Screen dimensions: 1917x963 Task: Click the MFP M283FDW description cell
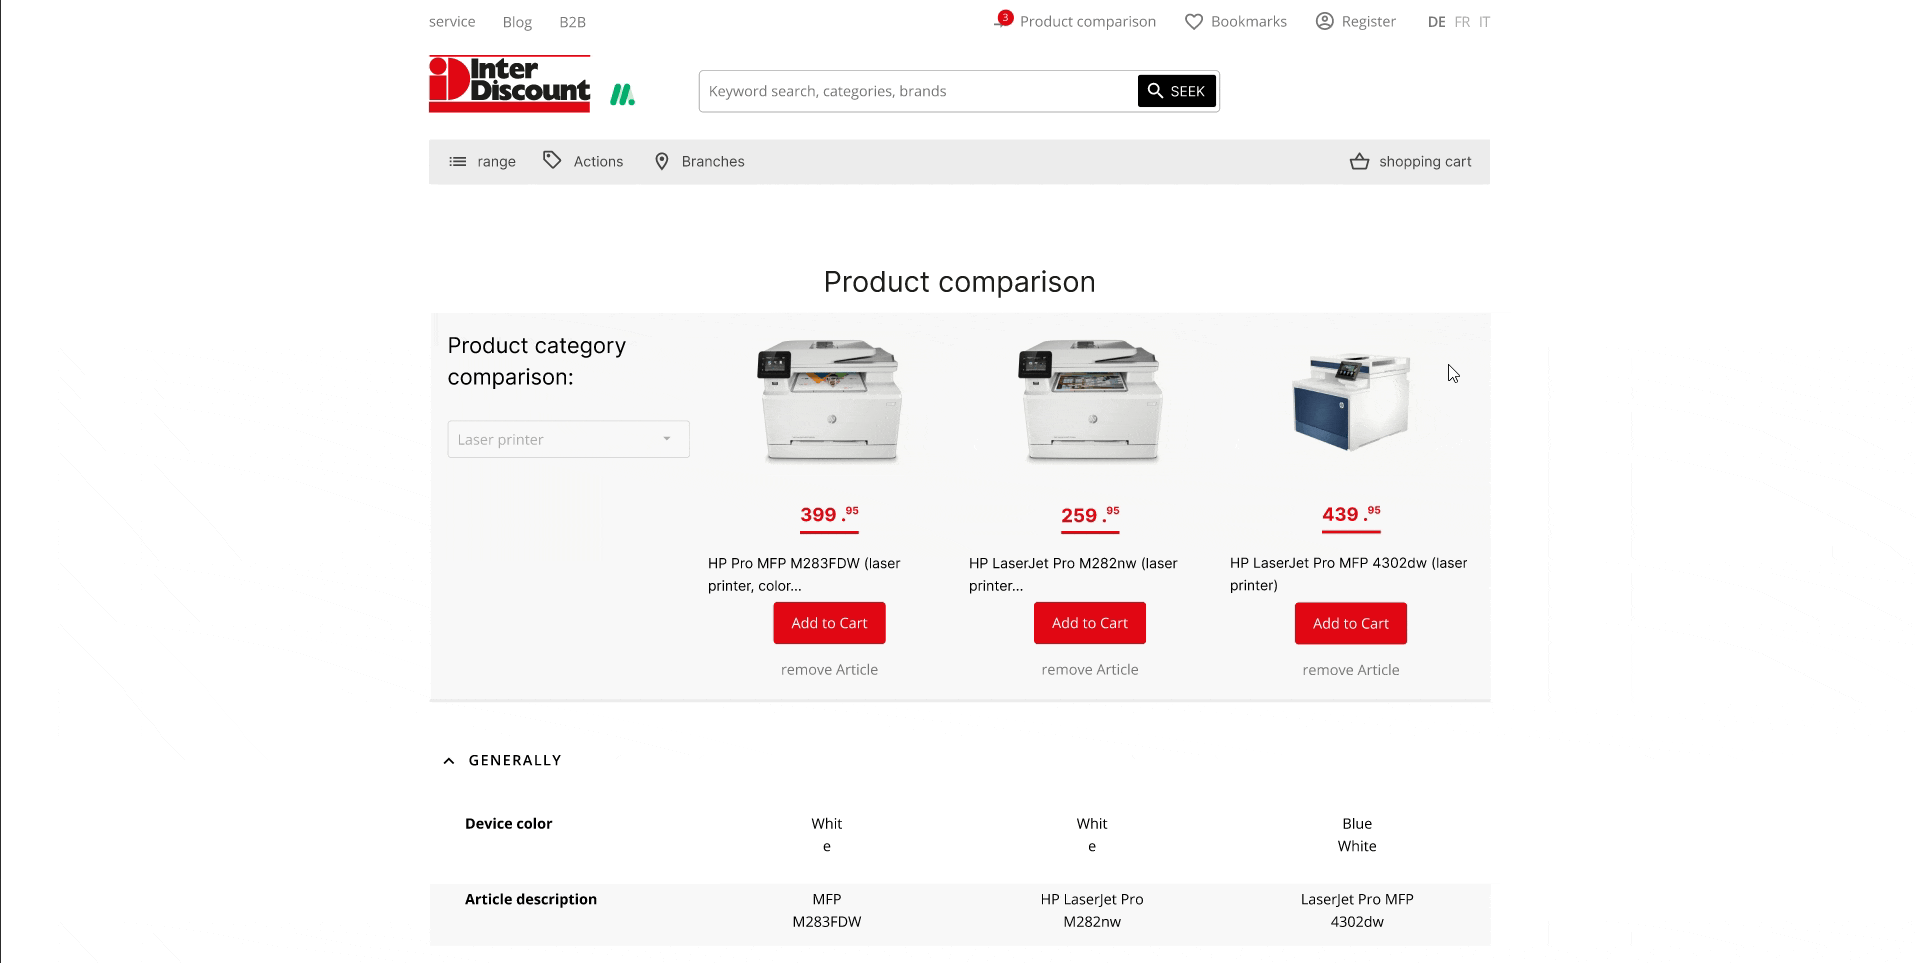tap(827, 910)
